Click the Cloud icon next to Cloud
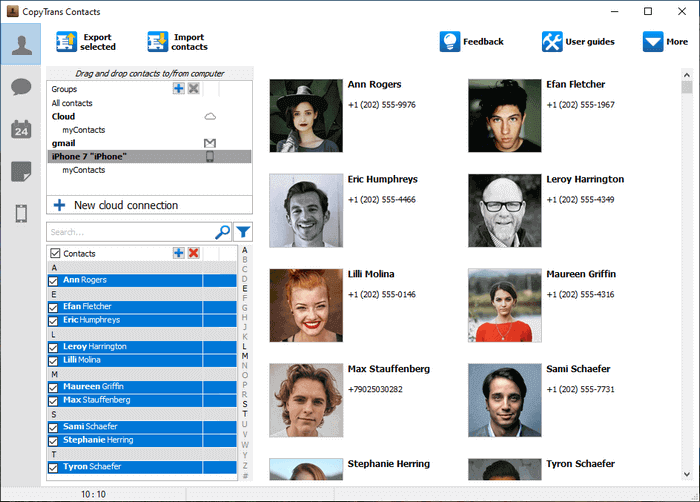 coord(210,117)
